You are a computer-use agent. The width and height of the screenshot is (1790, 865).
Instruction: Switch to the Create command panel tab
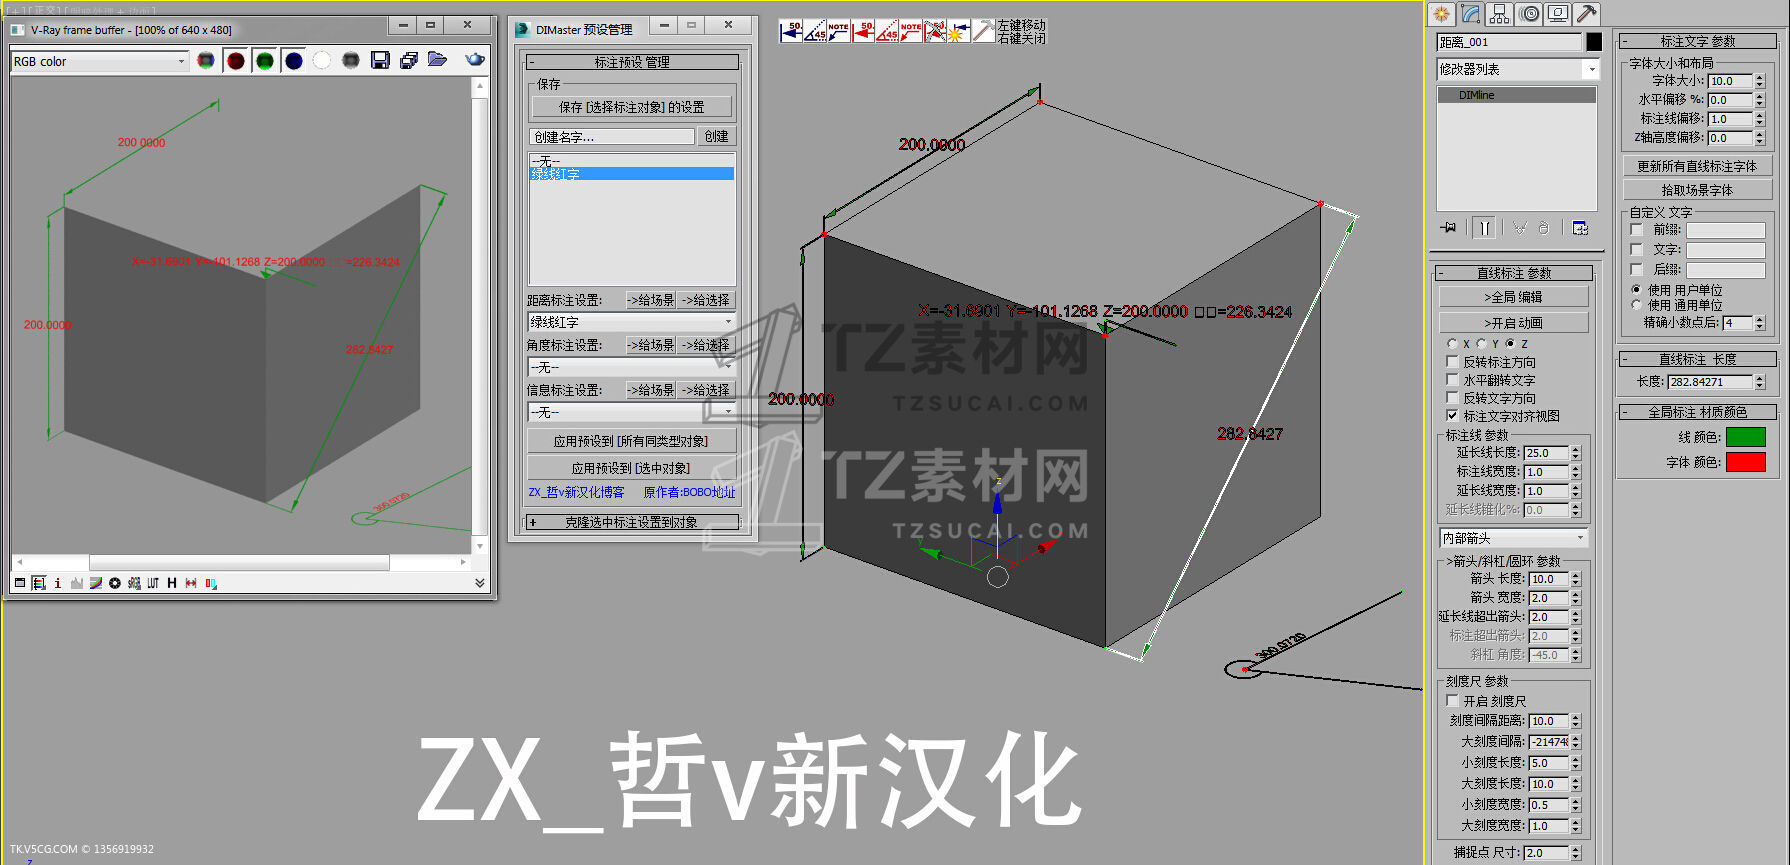[1441, 14]
